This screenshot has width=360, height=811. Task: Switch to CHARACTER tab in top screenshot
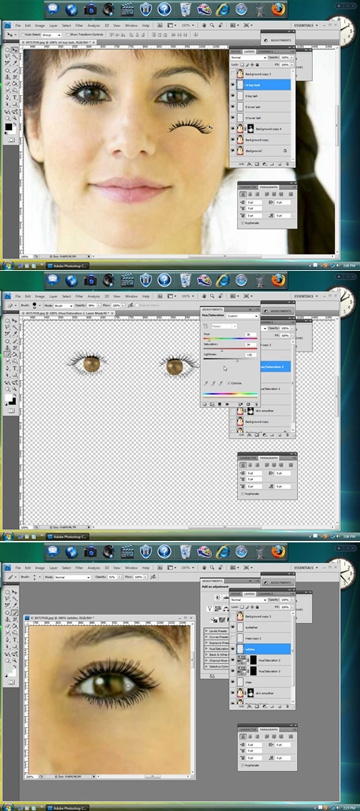pyautogui.click(x=248, y=187)
